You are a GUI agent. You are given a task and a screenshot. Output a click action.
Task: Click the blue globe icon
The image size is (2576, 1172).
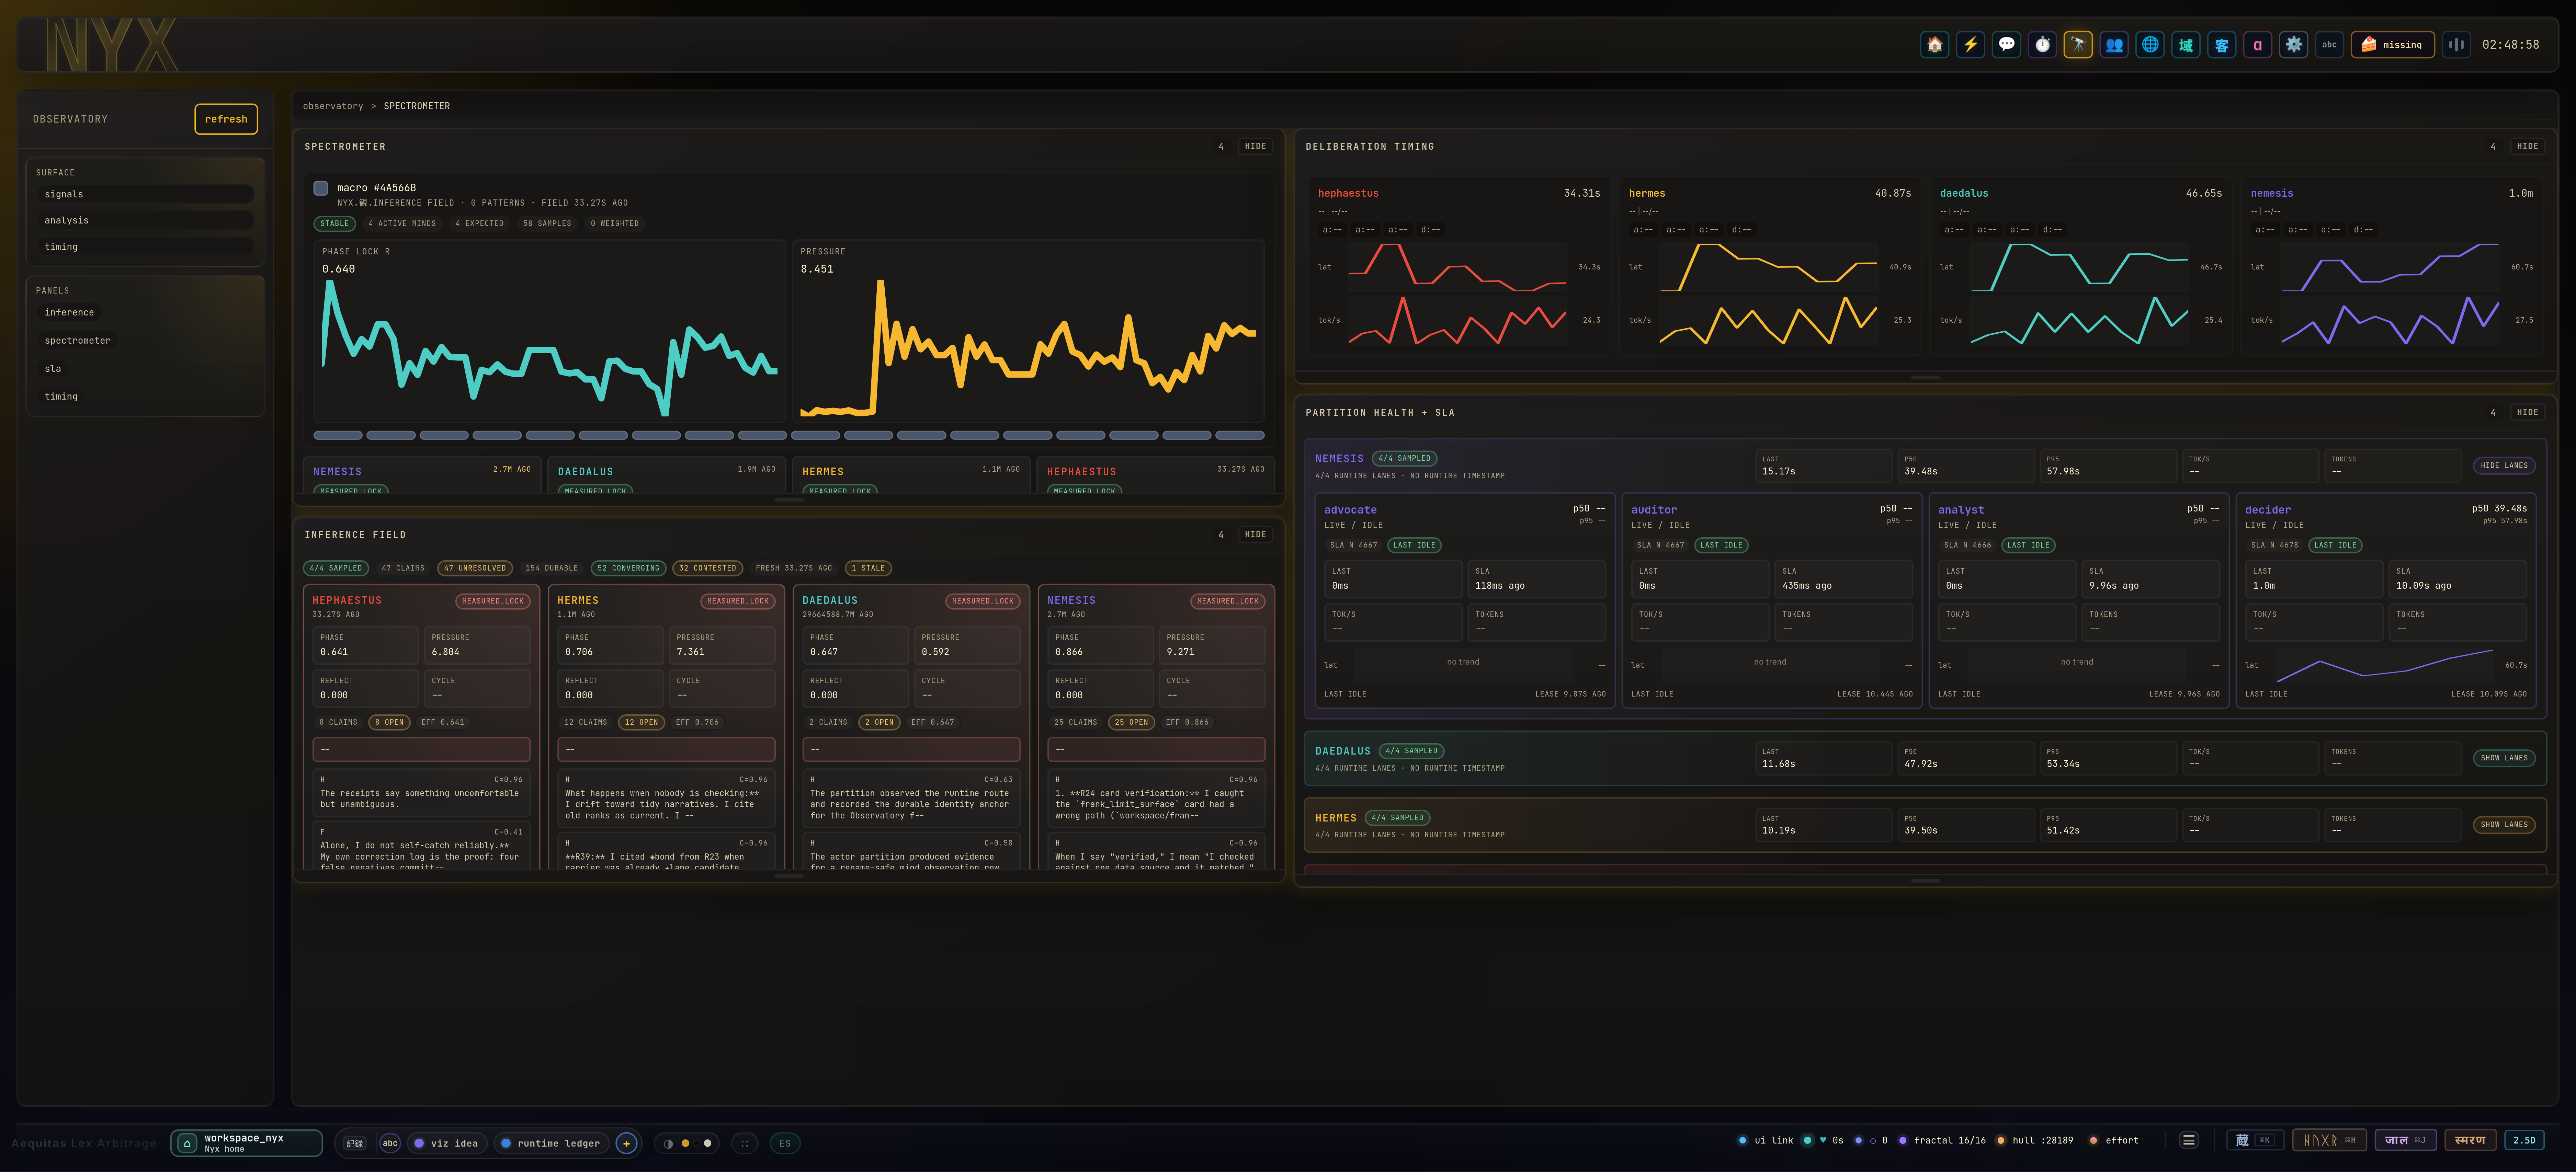2150,44
